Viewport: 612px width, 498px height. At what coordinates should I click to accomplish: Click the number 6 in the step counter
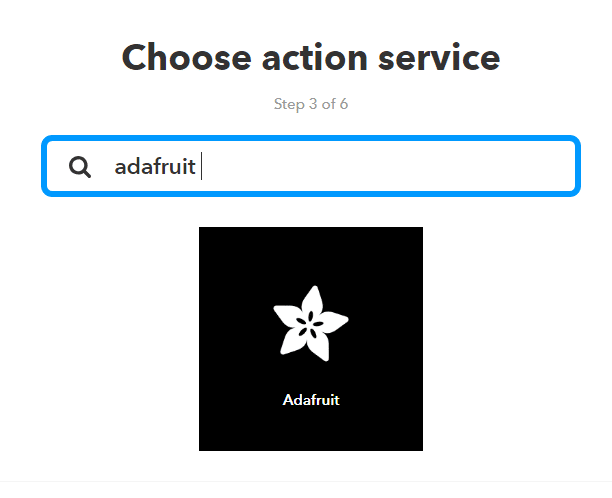[x=343, y=104]
